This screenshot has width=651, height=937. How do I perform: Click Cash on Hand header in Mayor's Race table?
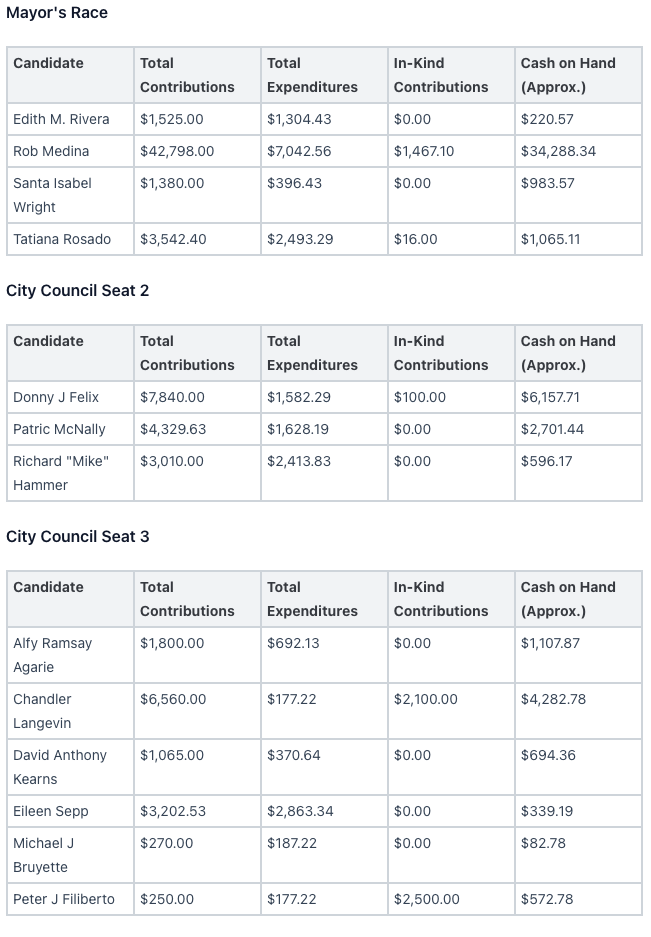(x=568, y=75)
